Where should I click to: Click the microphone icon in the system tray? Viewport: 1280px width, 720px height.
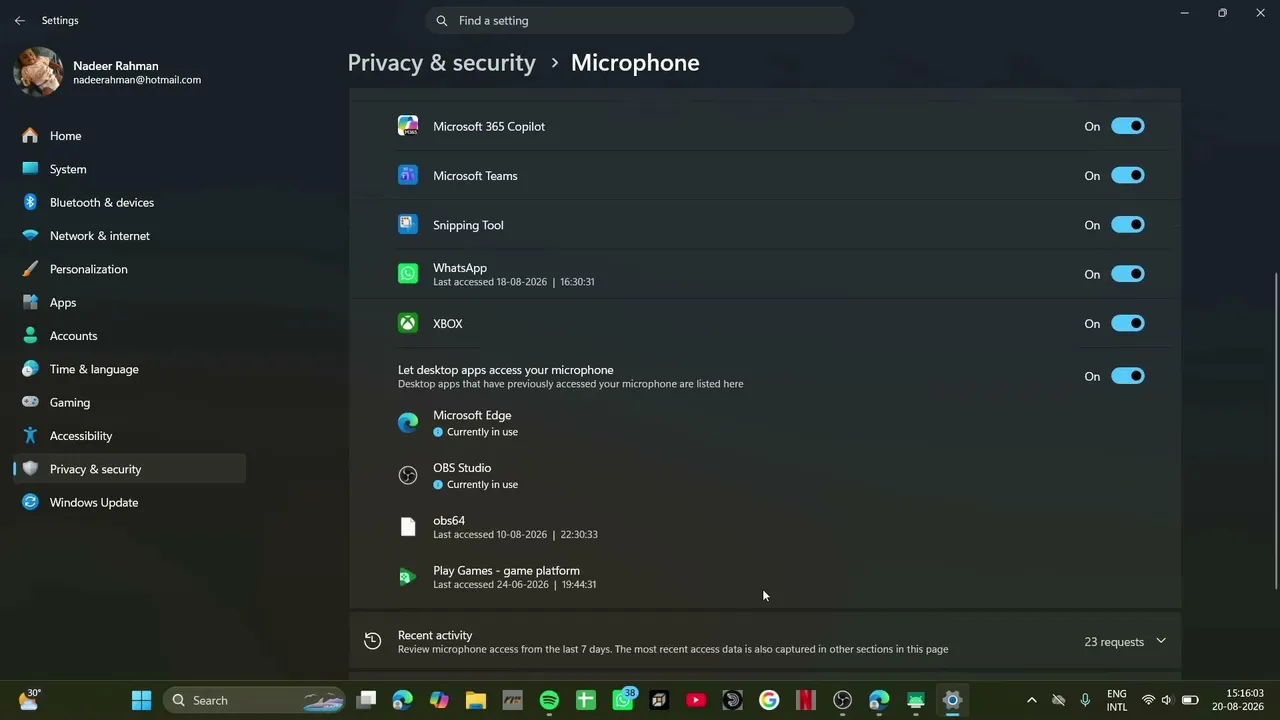coord(1085,700)
